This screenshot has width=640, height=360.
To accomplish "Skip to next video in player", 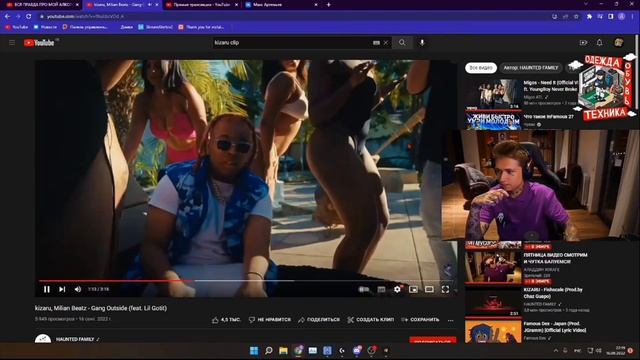I will 62,289.
